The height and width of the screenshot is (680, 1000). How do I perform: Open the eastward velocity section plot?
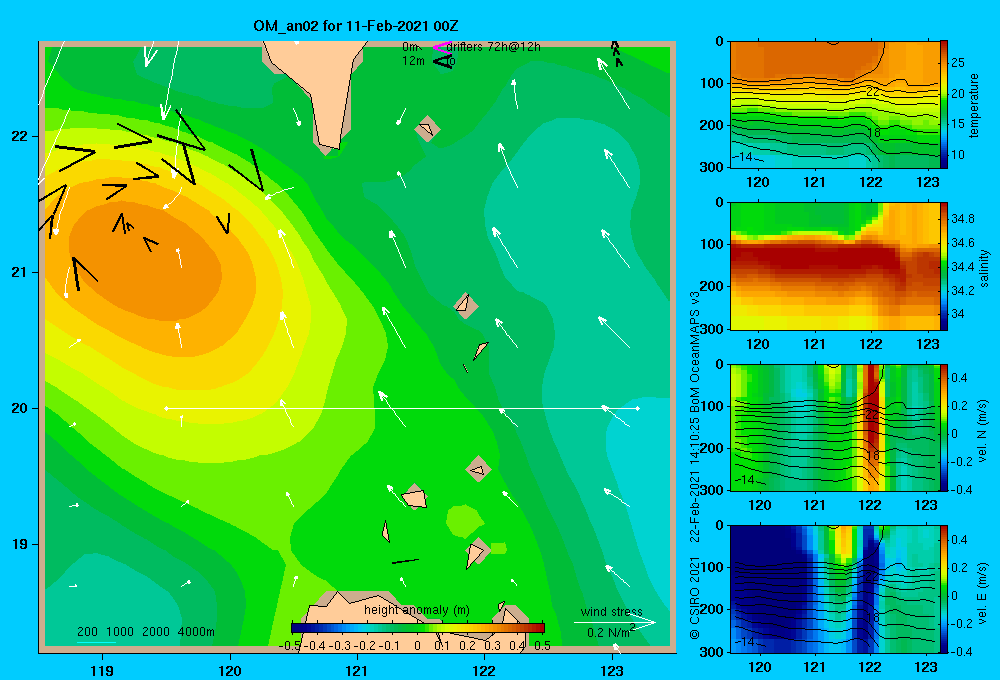click(x=835, y=589)
